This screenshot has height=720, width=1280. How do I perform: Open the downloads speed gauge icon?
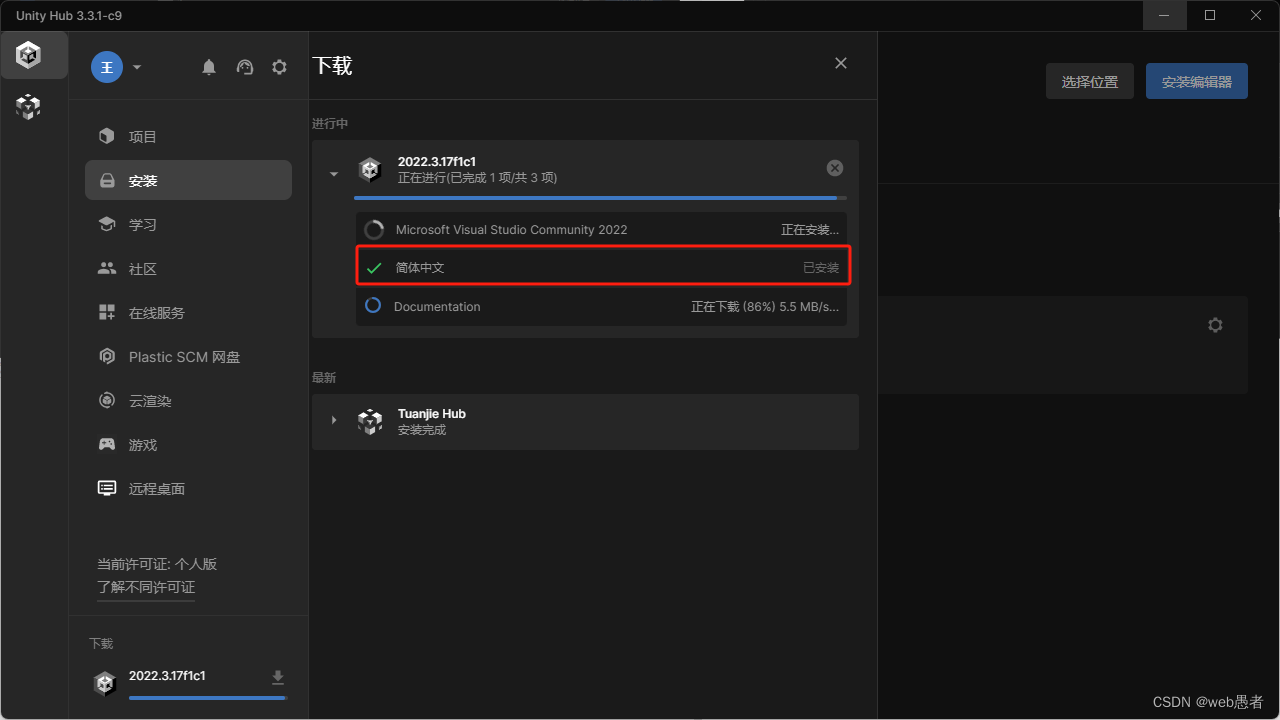click(245, 67)
